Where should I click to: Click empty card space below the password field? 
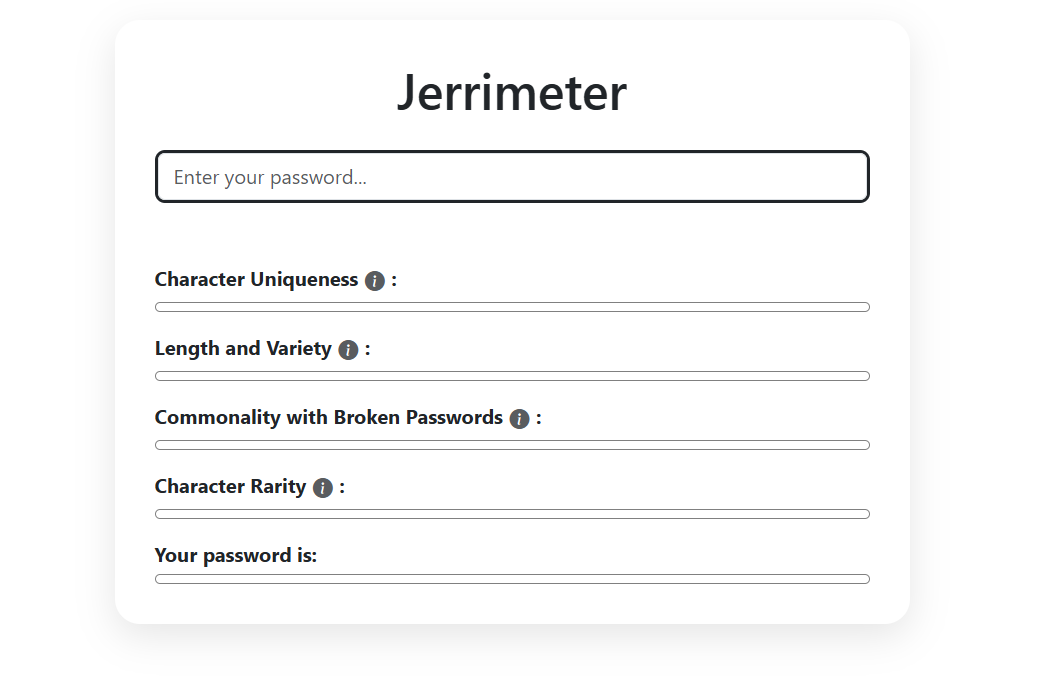pos(512,235)
